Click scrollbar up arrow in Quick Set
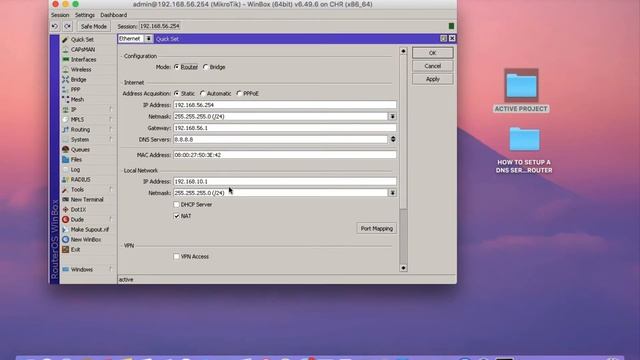640x360 pixels. (x=403, y=51)
